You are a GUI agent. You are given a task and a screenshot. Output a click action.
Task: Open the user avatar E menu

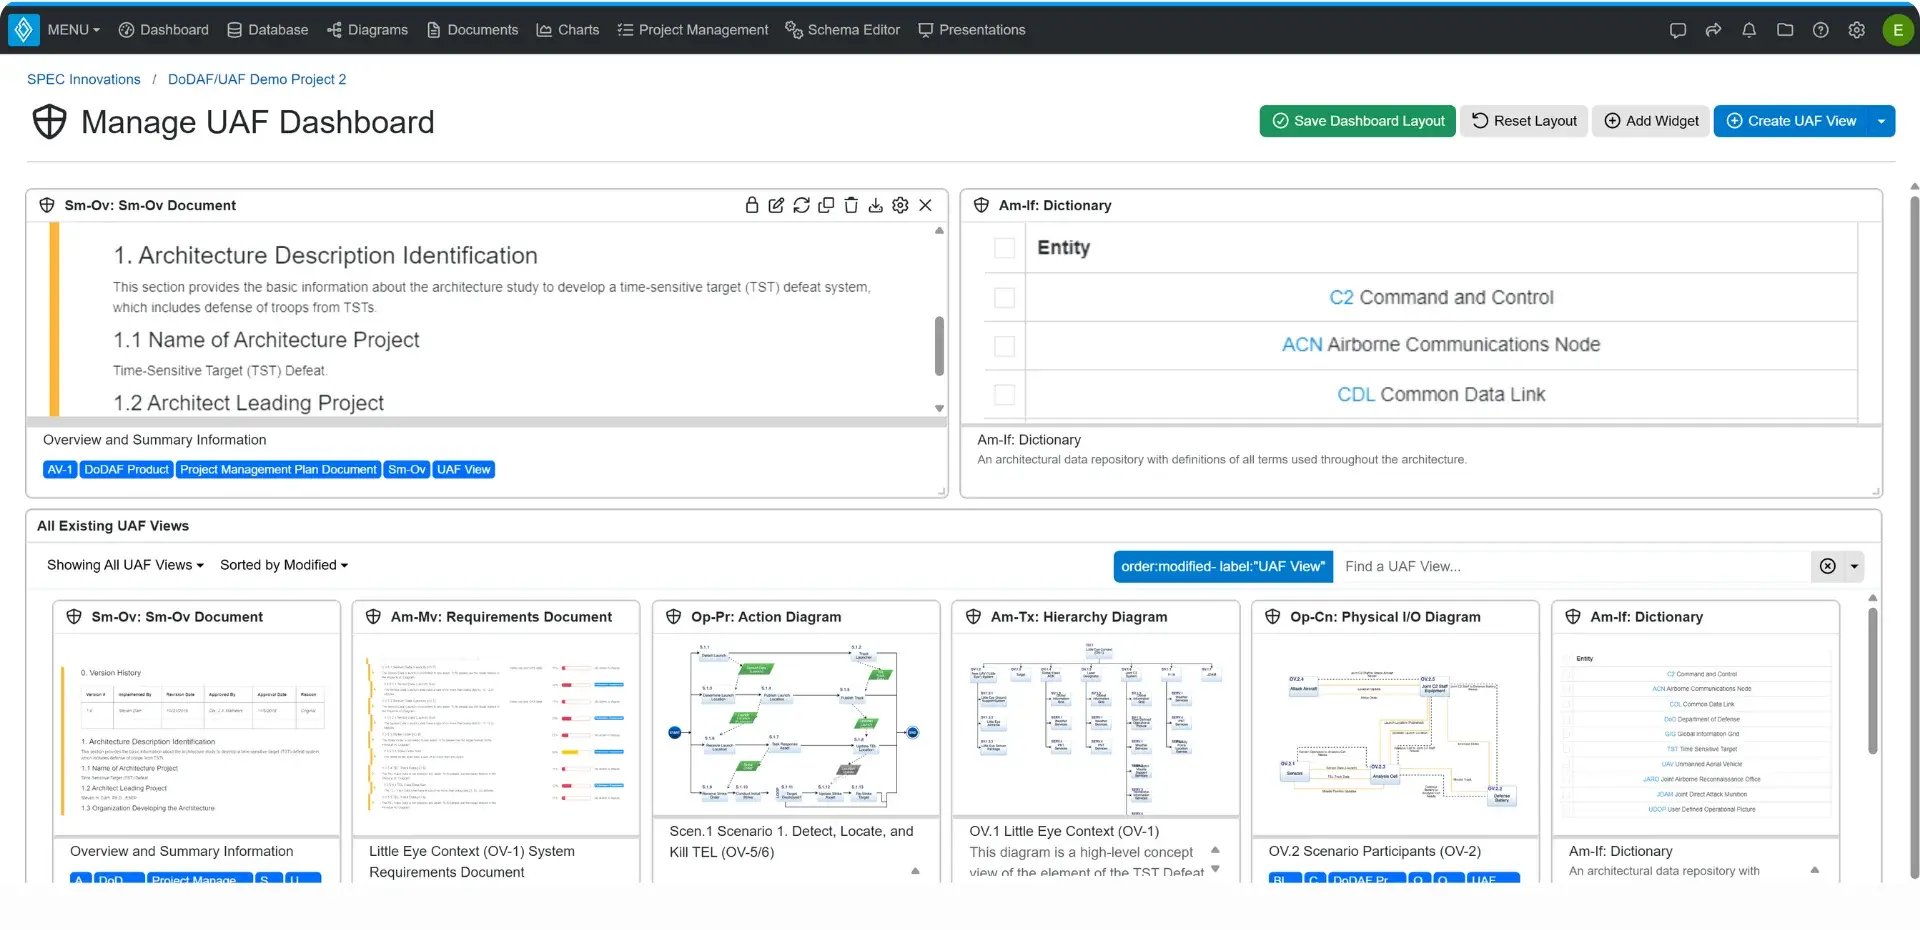click(1897, 30)
